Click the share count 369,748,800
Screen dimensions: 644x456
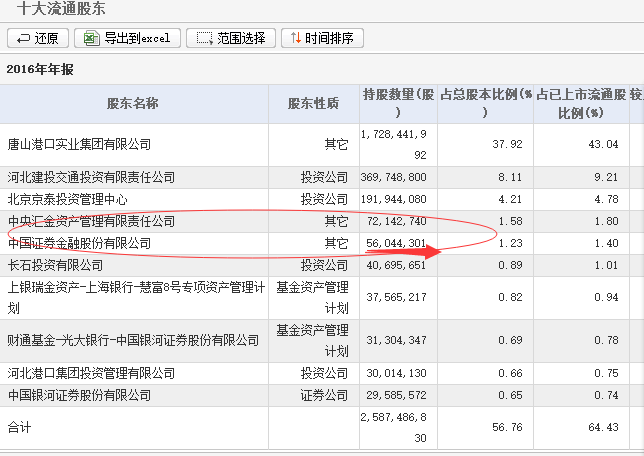(x=393, y=177)
